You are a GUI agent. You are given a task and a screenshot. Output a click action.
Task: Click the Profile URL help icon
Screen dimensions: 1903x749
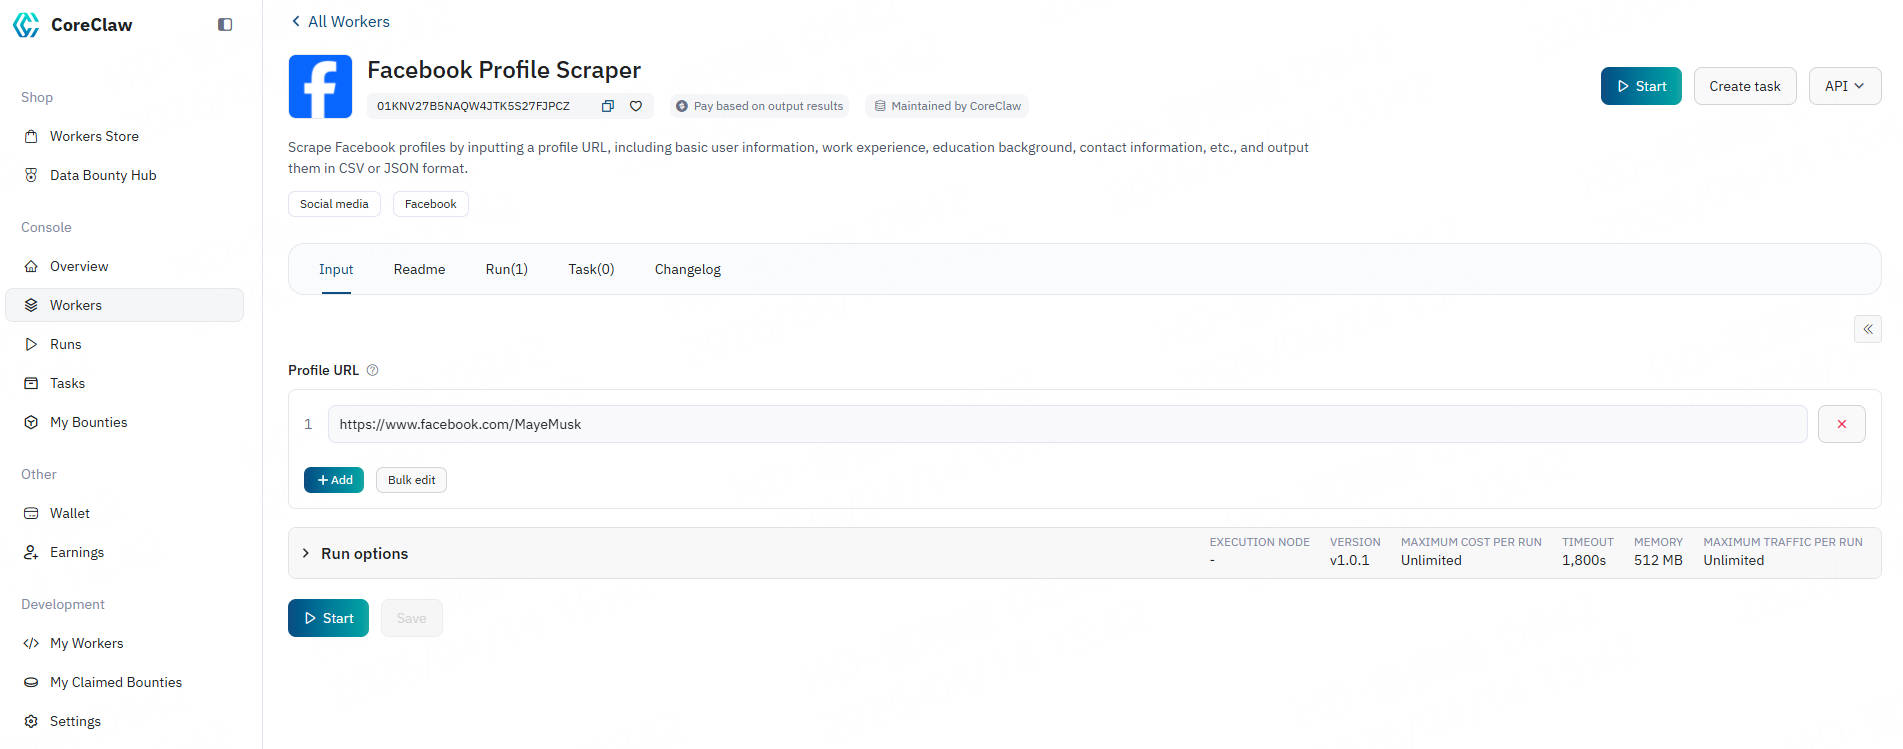(x=373, y=370)
